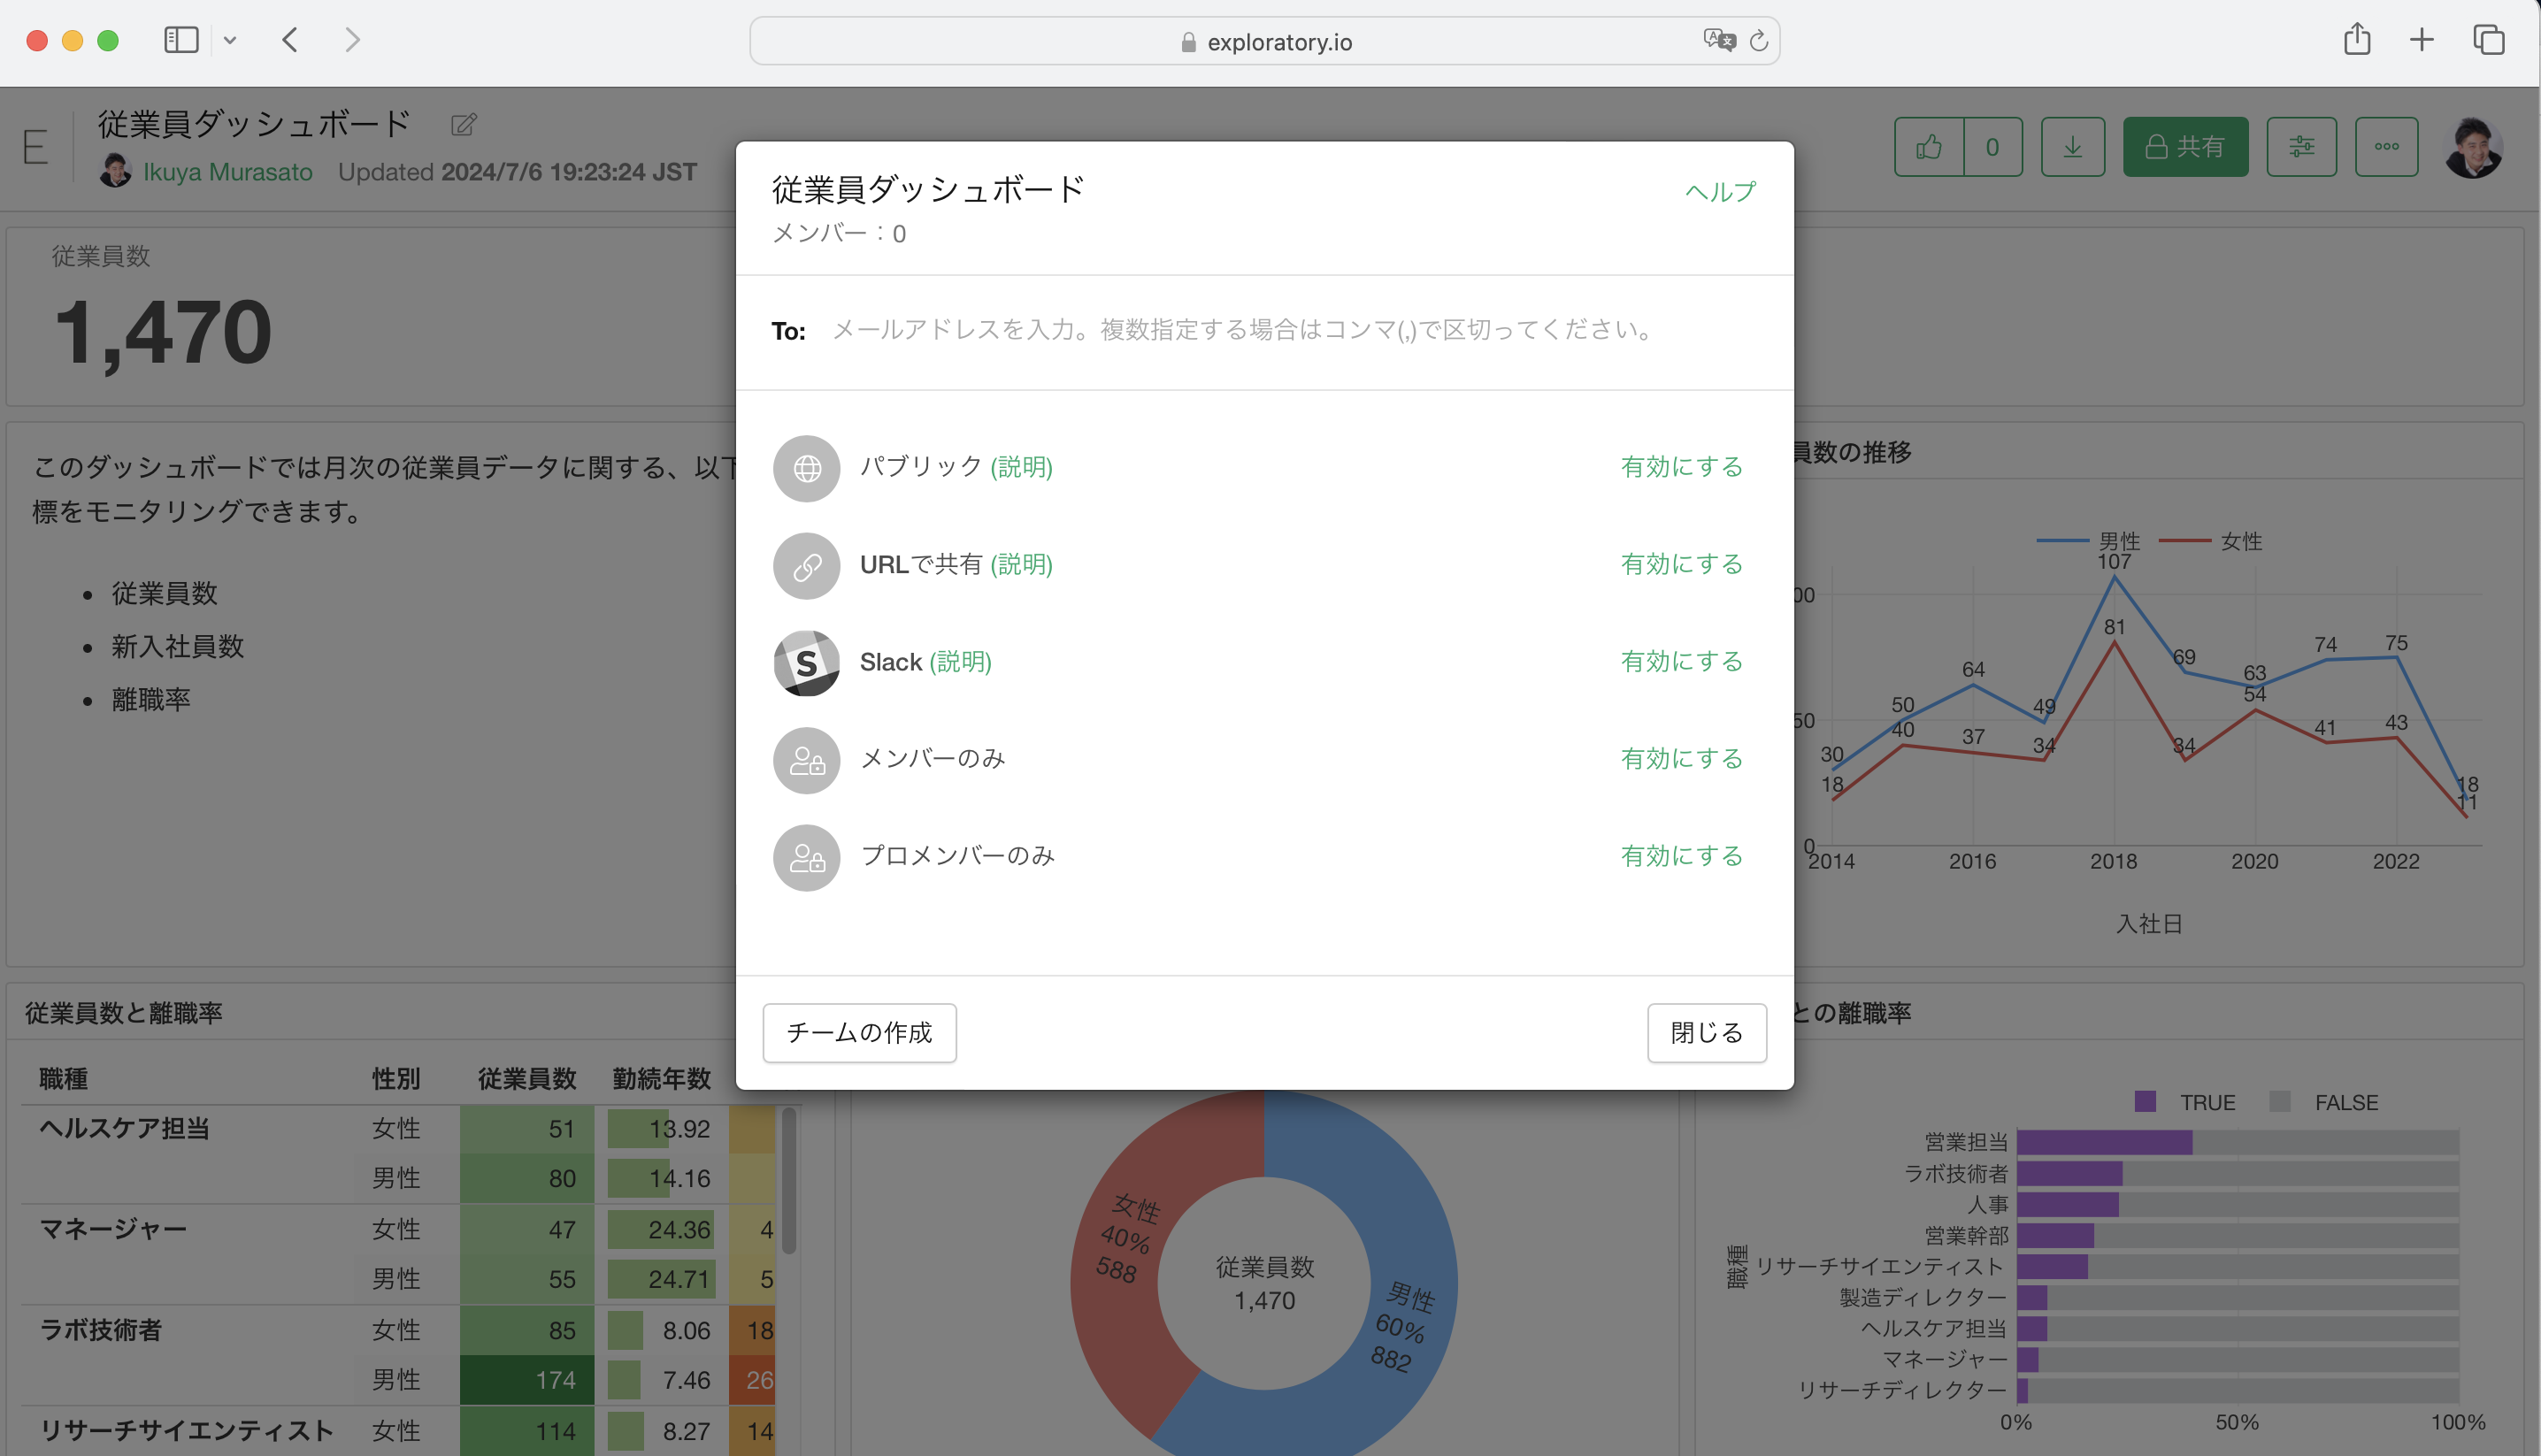Open the Ikuya Murasato author link
2541x1456 pixels.
coord(228,172)
